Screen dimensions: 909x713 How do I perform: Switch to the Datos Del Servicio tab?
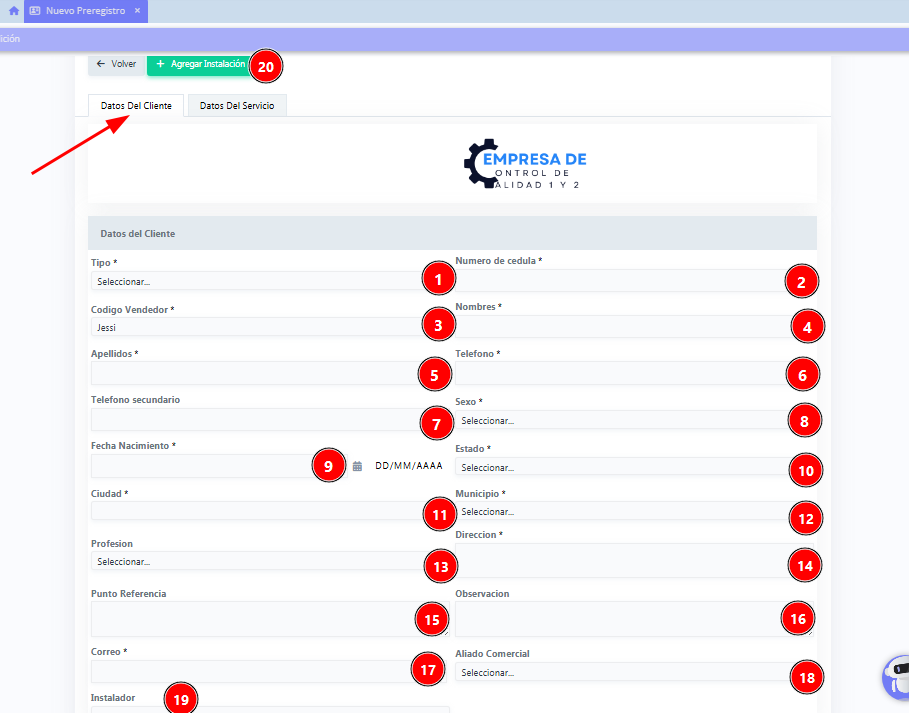(237, 106)
